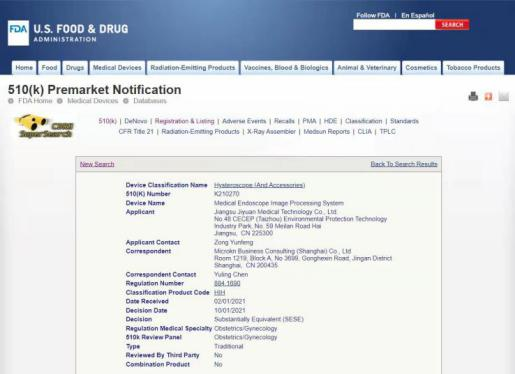Click the email envelope icon
The width and height of the screenshot is (515, 374).
(504, 97)
